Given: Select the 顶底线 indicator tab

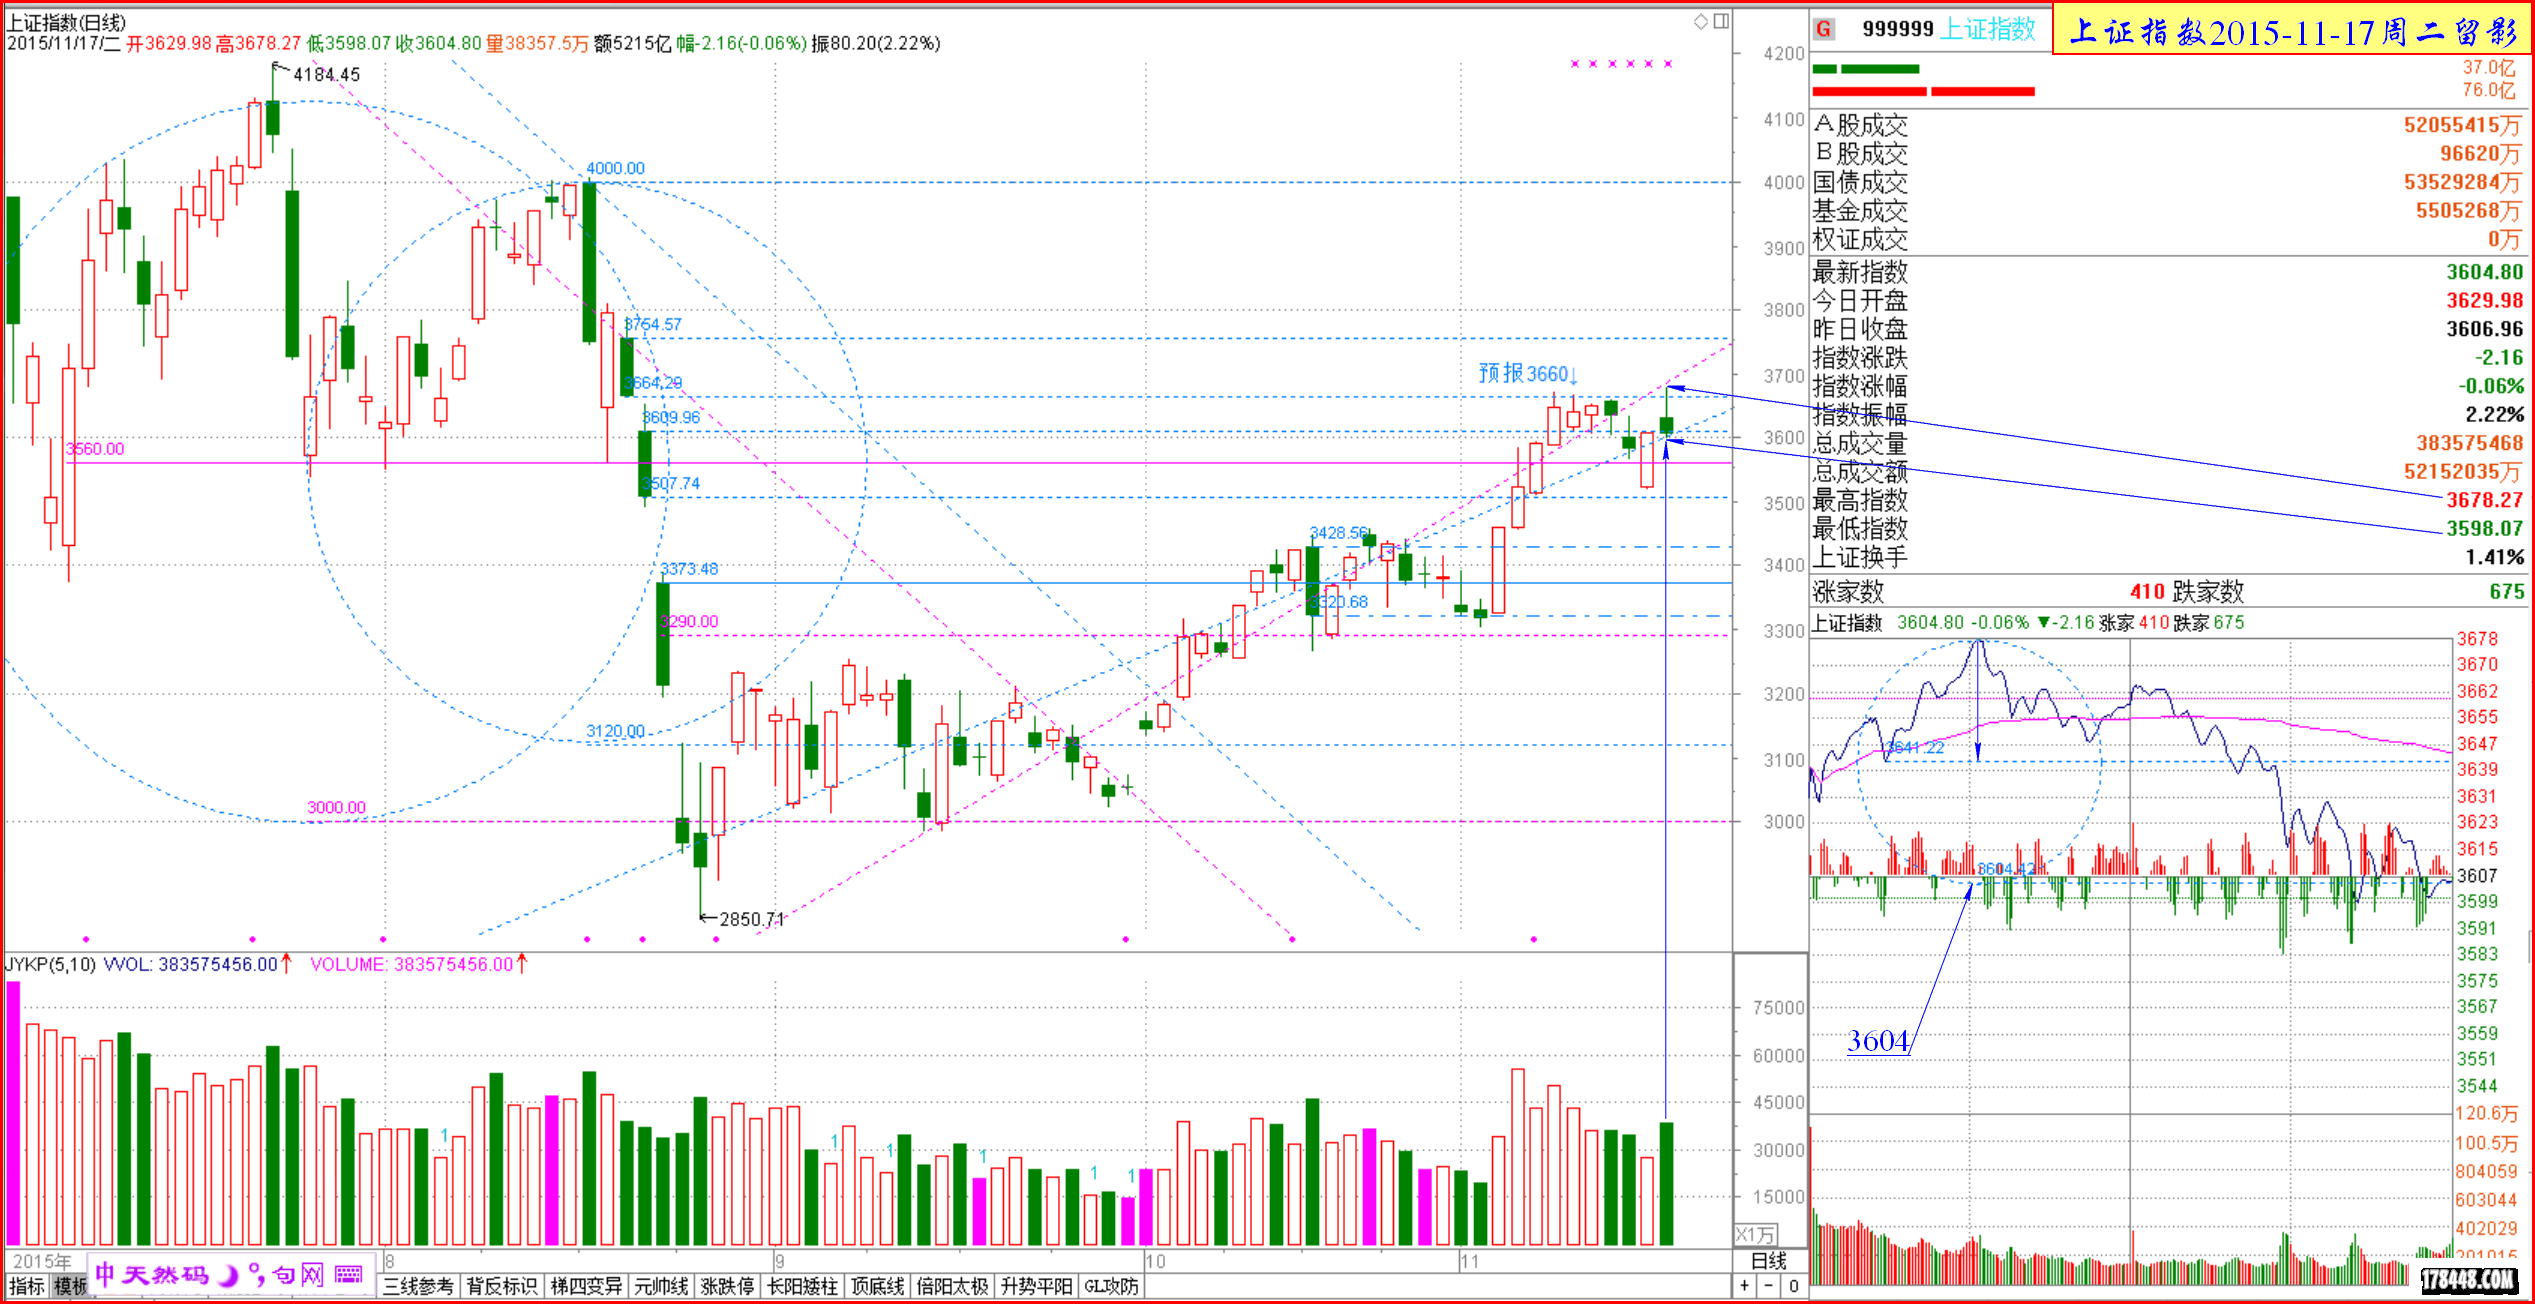Looking at the screenshot, I should (x=877, y=1286).
